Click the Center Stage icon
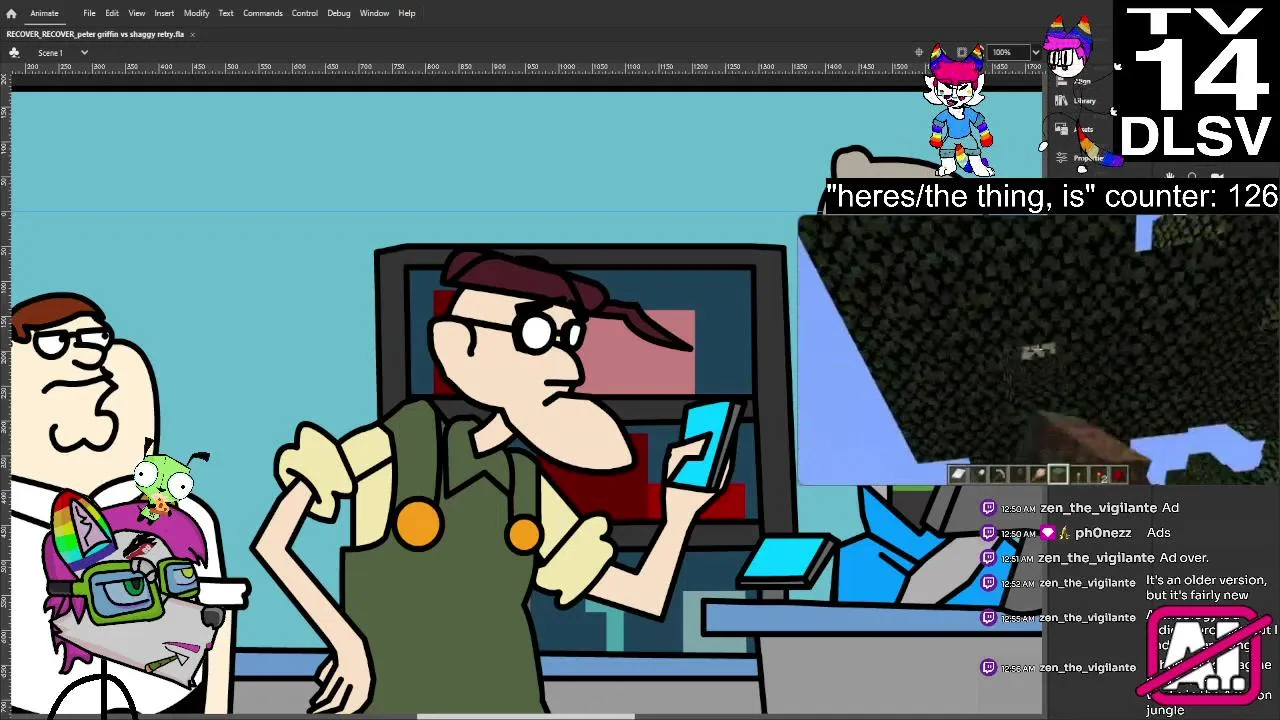This screenshot has height=720, width=1280. click(919, 52)
